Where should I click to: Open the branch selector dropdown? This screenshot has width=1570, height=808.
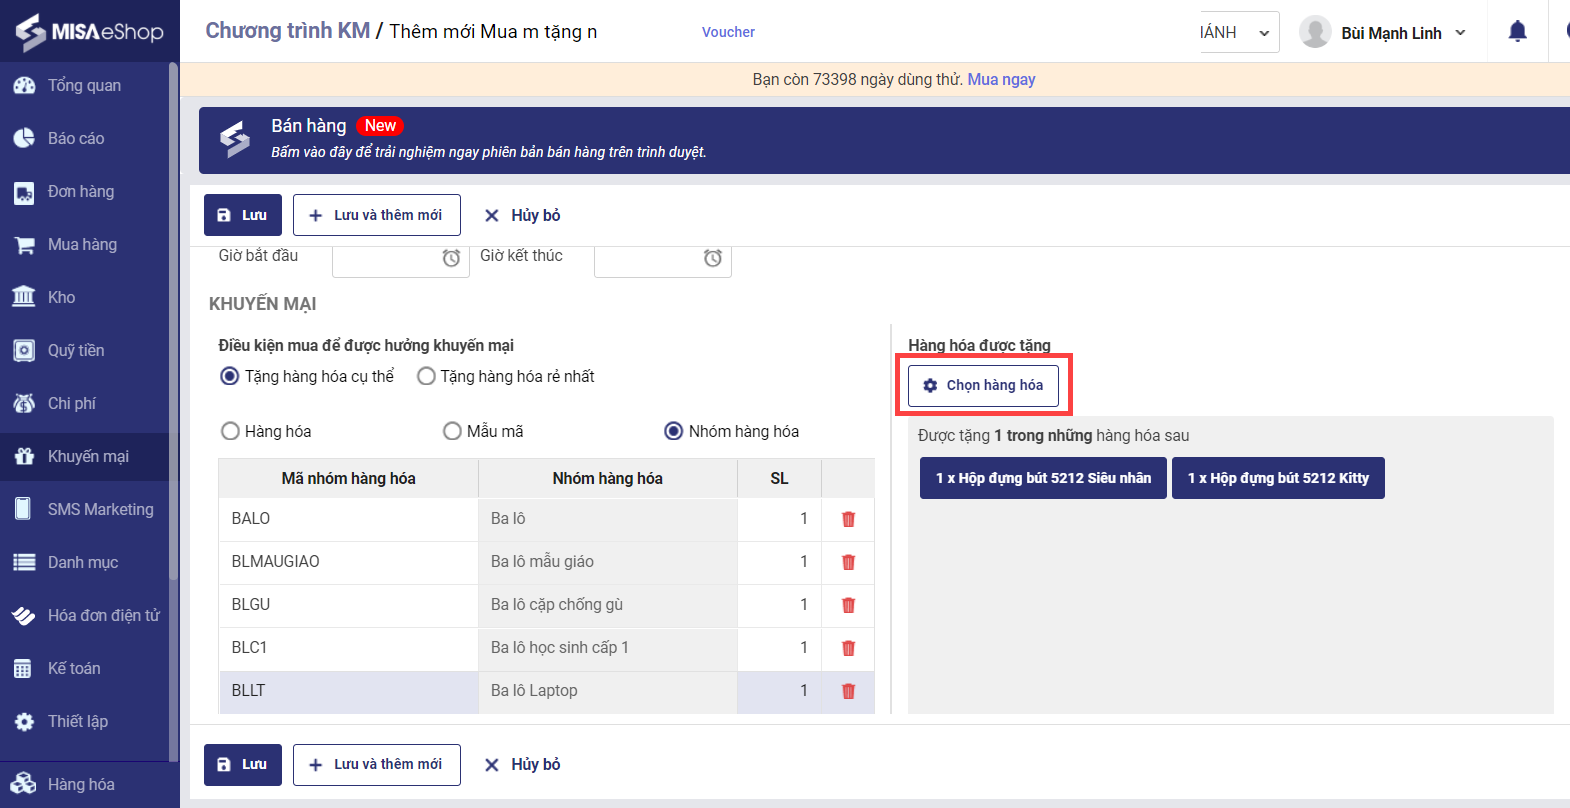(1239, 33)
